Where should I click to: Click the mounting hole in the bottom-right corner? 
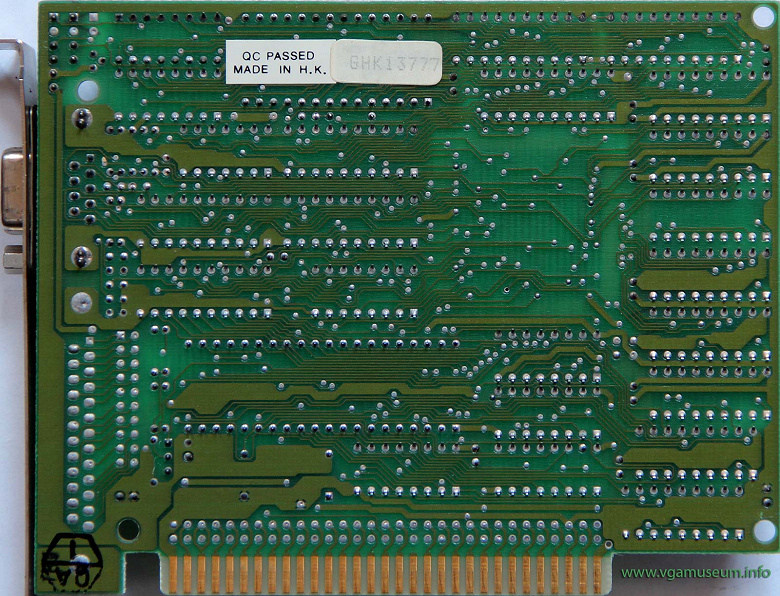point(764,531)
